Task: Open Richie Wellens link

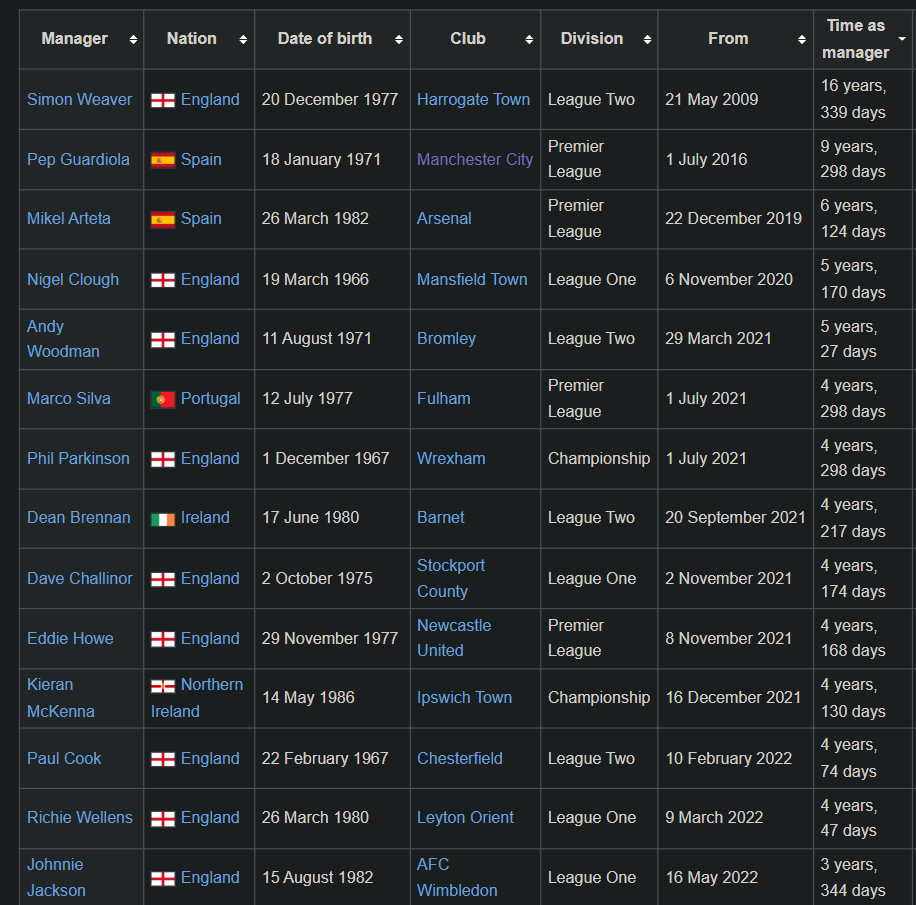Action: [79, 817]
